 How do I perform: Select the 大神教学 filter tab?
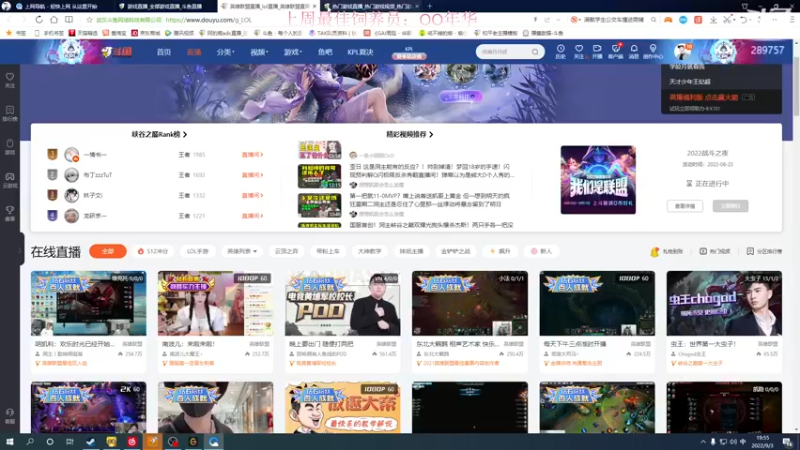pyautogui.click(x=369, y=251)
